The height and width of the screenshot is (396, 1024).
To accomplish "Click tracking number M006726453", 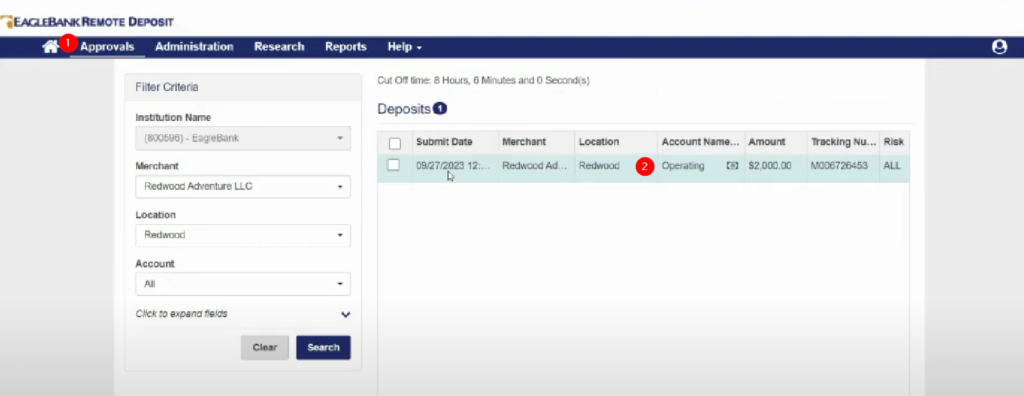I will (x=839, y=166).
